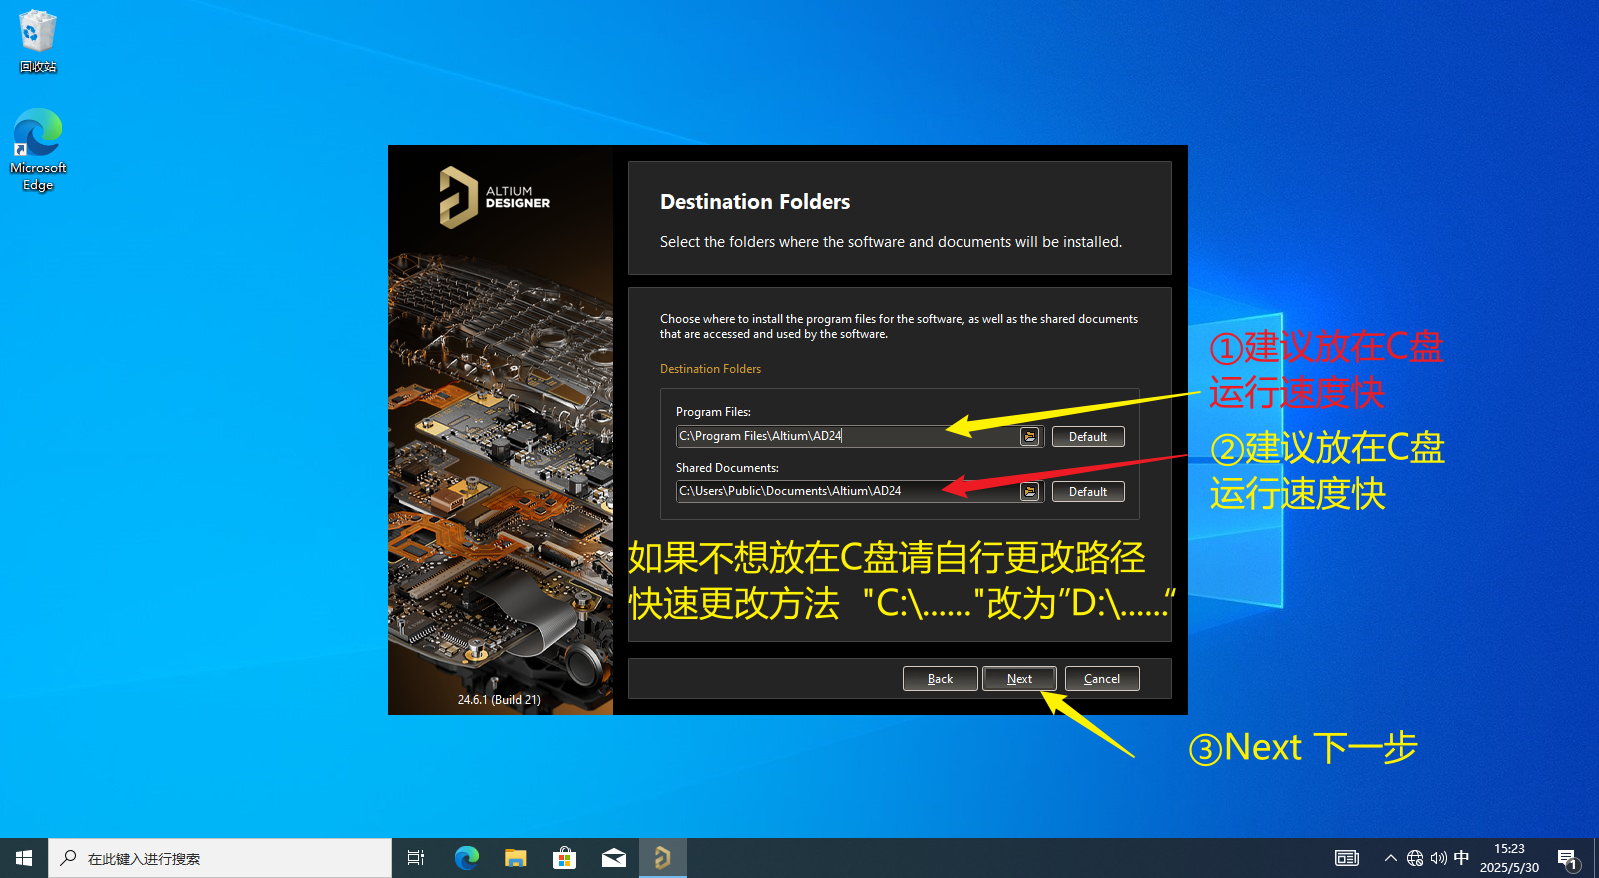Cancel the Altium Designer installation

point(1102,679)
